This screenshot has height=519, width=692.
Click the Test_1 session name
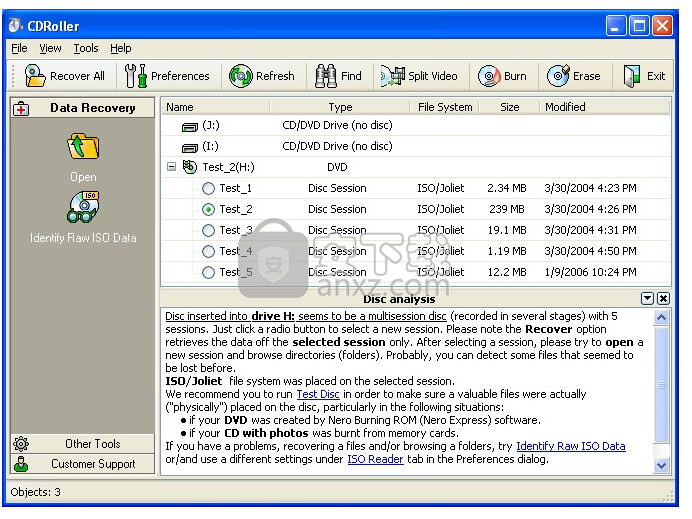[235, 188]
